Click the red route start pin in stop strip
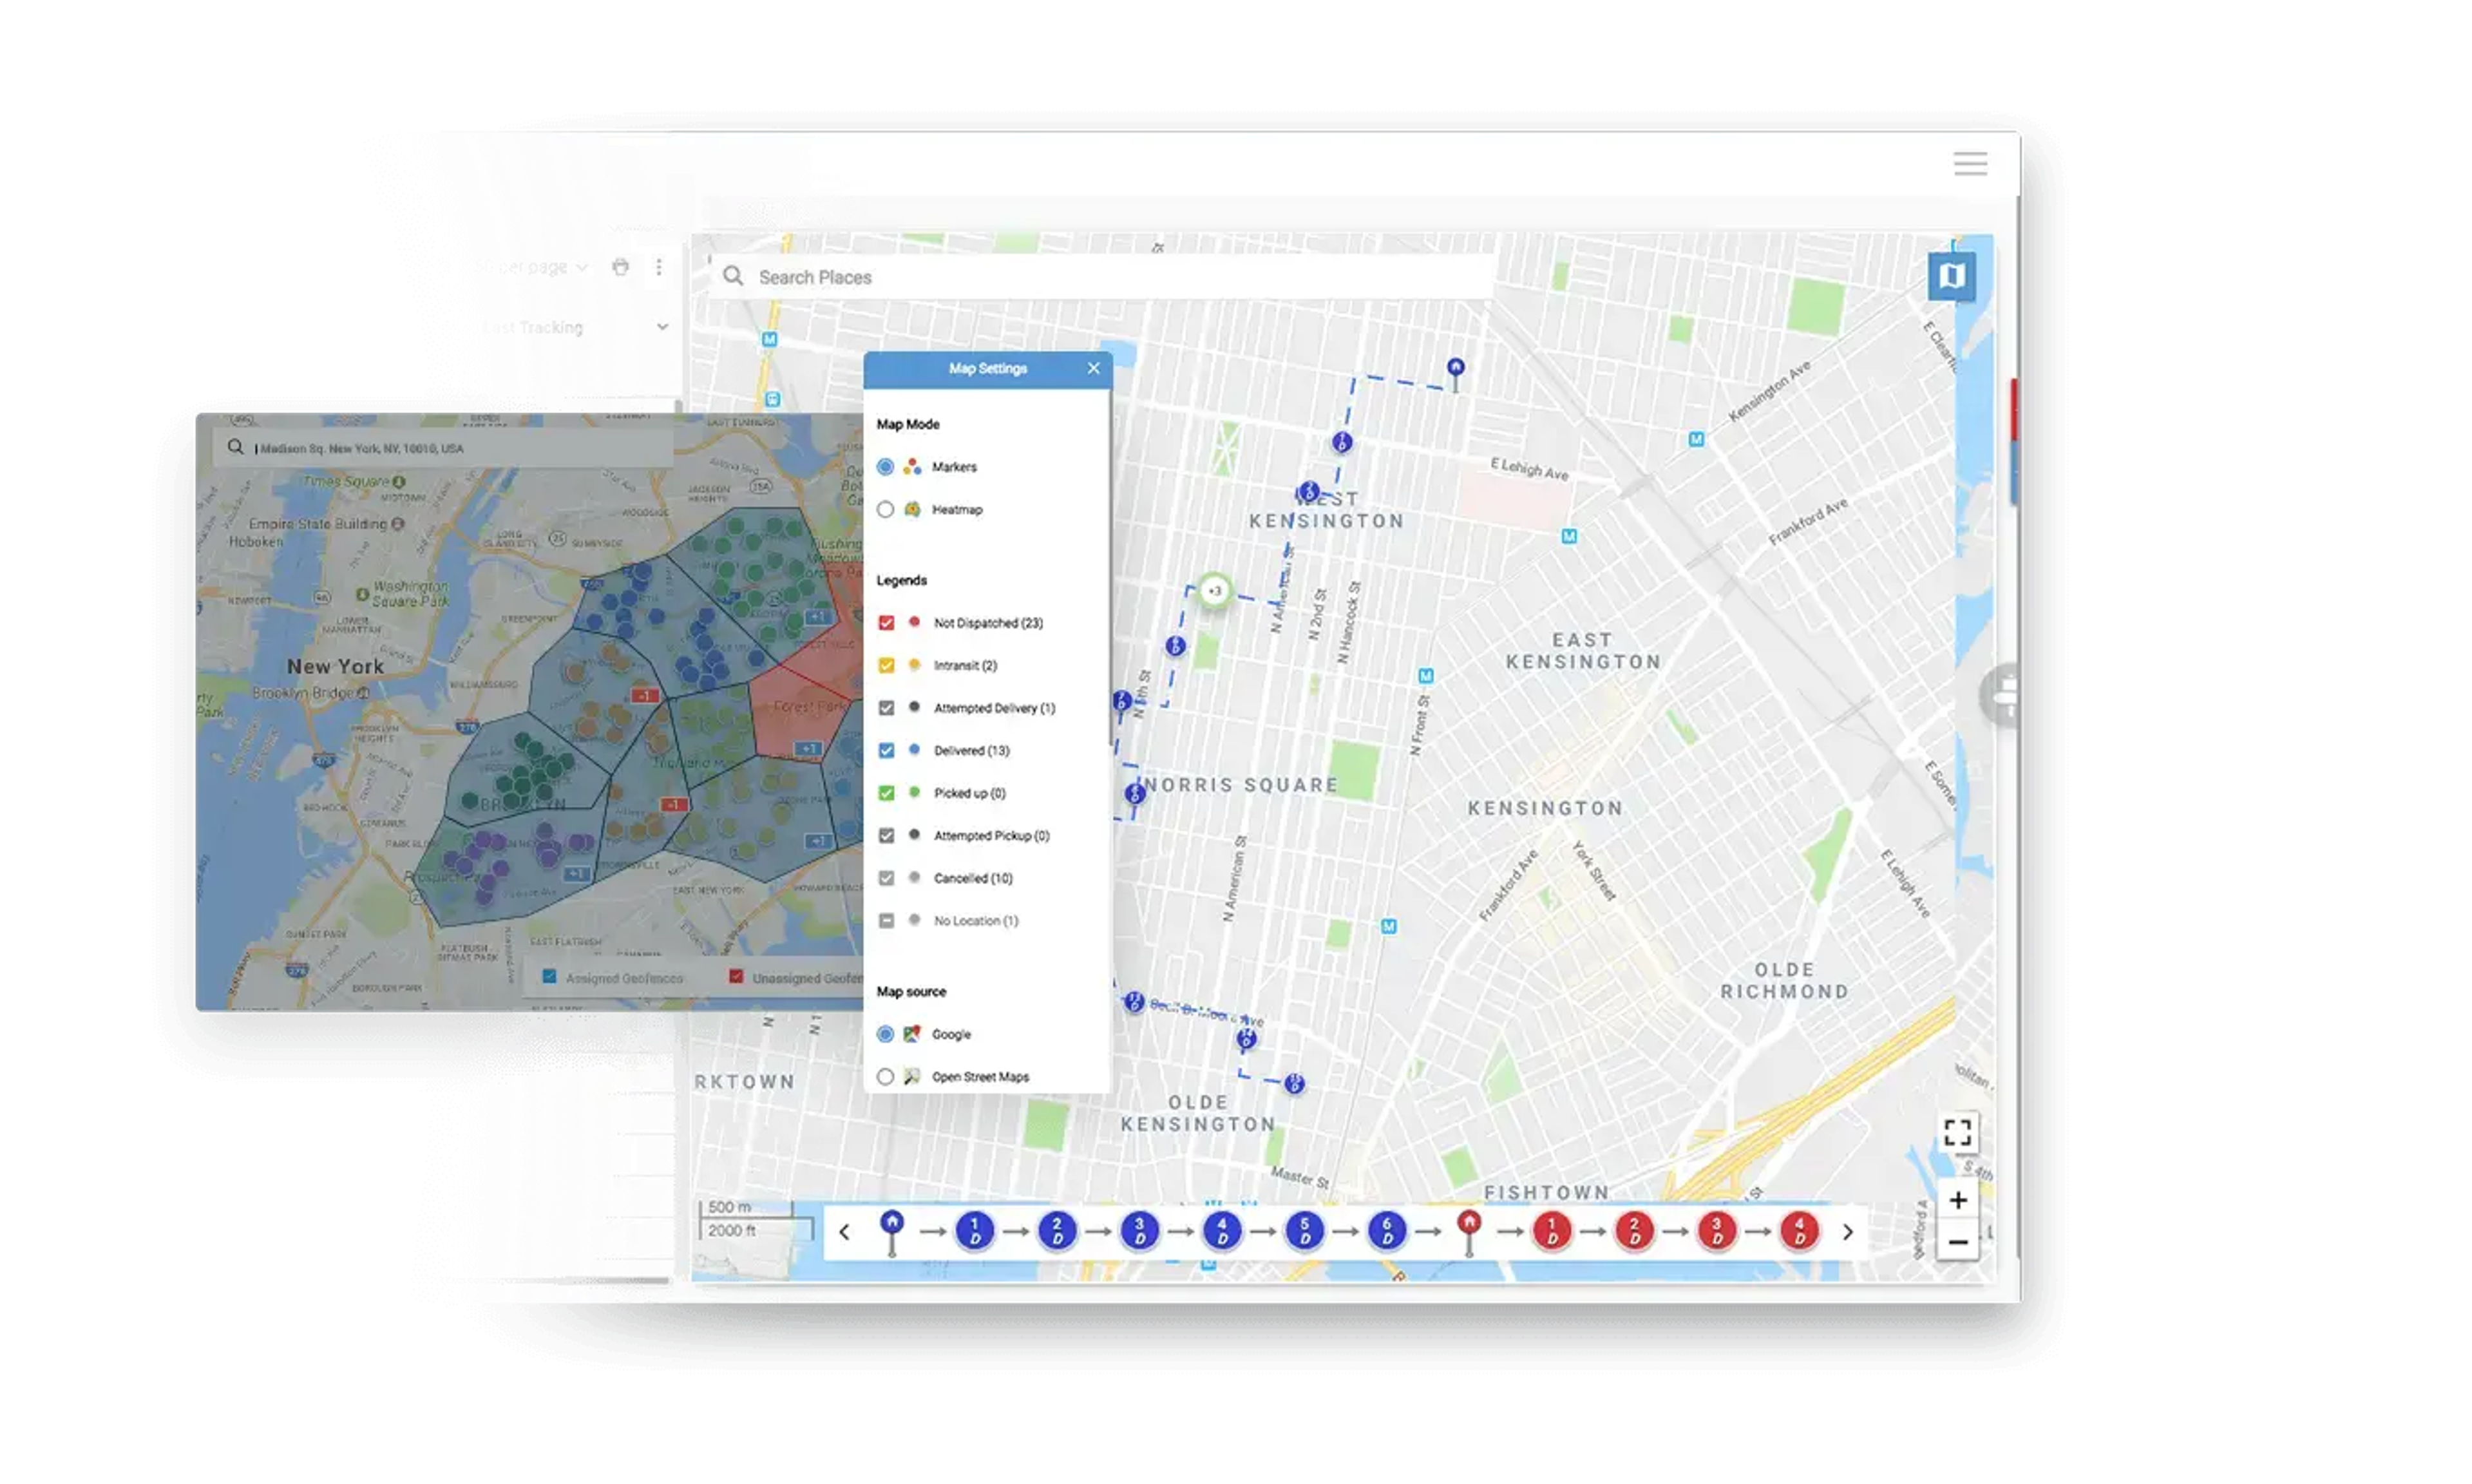2472x1484 pixels. 1469,1232
